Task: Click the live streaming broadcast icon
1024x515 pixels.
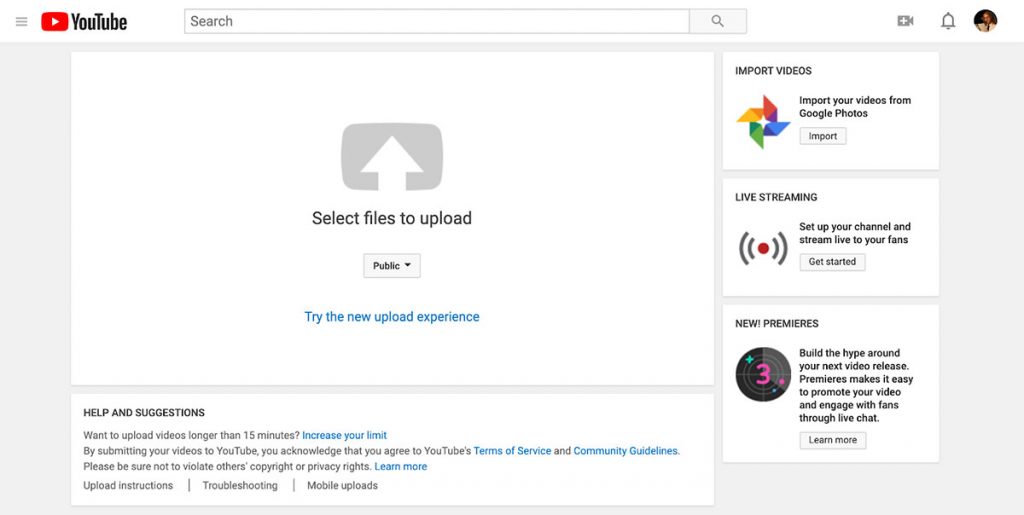Action: click(x=763, y=247)
